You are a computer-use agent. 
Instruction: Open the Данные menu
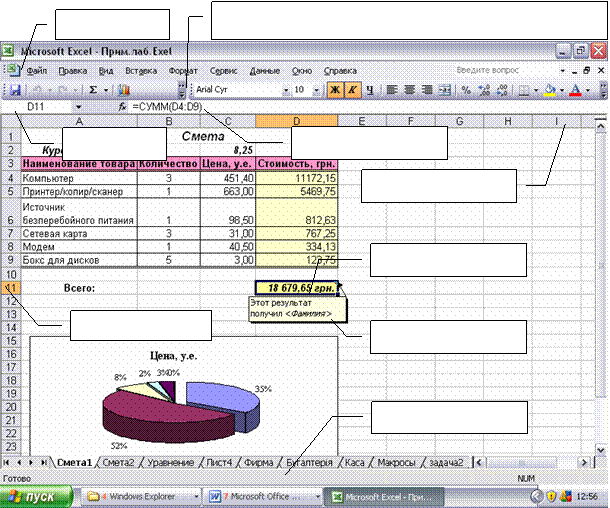click(265, 71)
